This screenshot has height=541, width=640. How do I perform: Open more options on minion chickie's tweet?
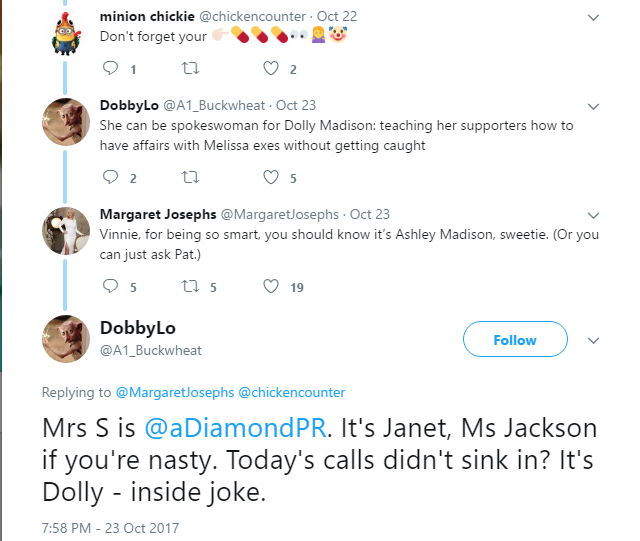tap(593, 17)
